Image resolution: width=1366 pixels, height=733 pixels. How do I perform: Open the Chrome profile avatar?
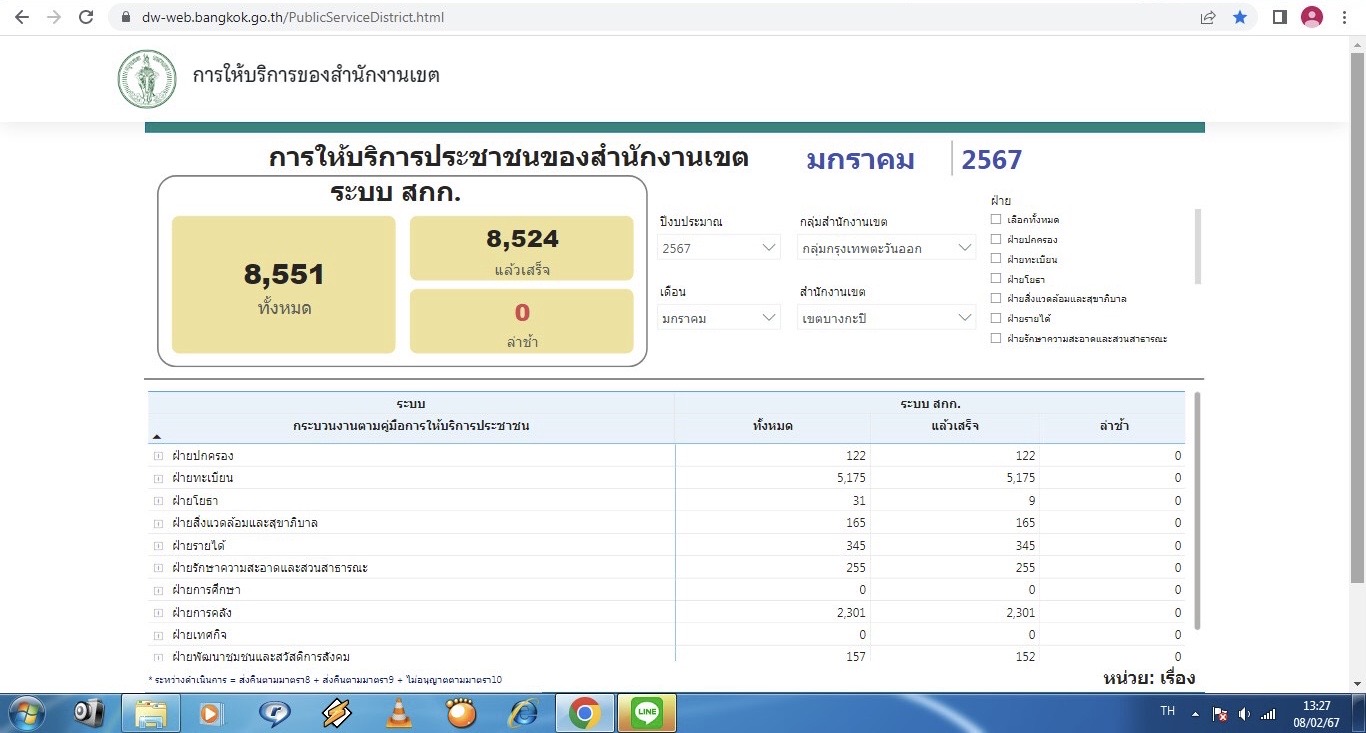1311,17
